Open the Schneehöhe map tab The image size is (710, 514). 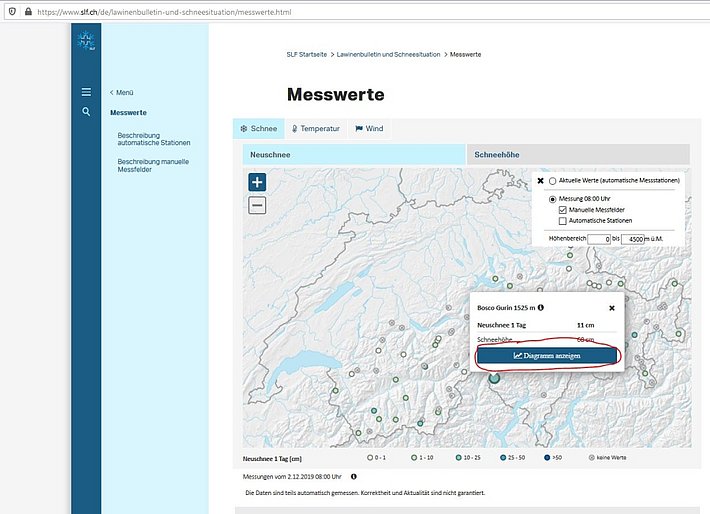pos(577,155)
